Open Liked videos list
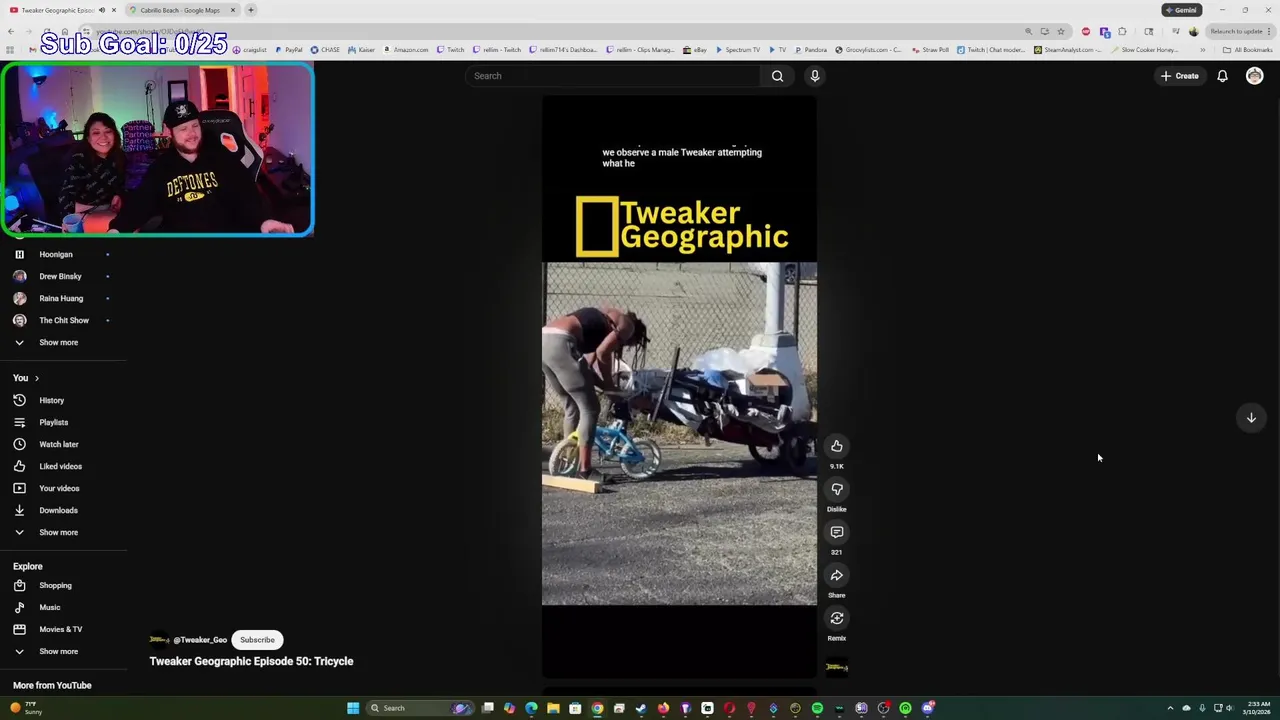Image resolution: width=1280 pixels, height=720 pixels. pos(60,466)
